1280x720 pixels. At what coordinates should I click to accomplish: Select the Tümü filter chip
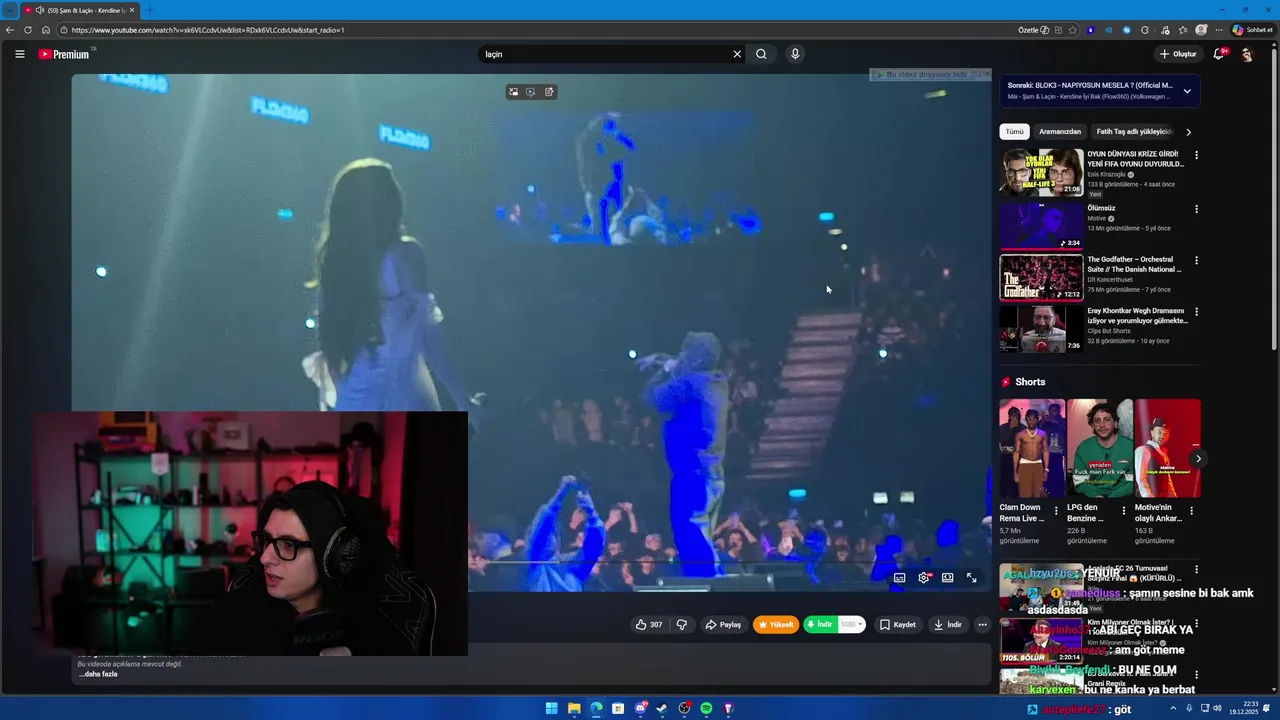1014,132
